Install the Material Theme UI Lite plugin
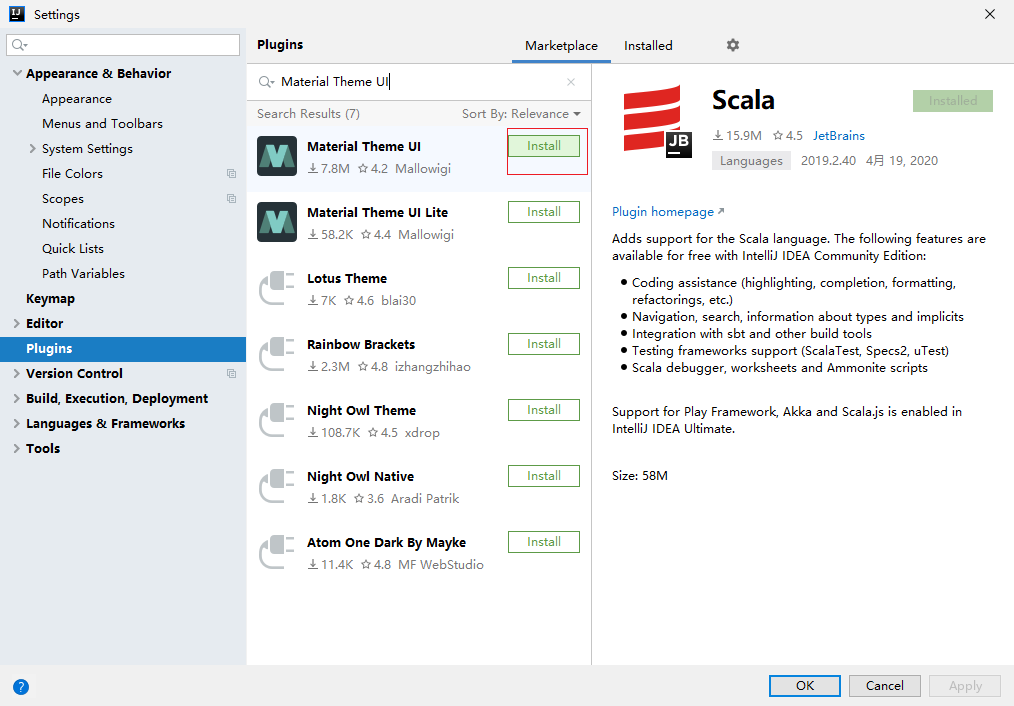1014x706 pixels. [x=544, y=212]
